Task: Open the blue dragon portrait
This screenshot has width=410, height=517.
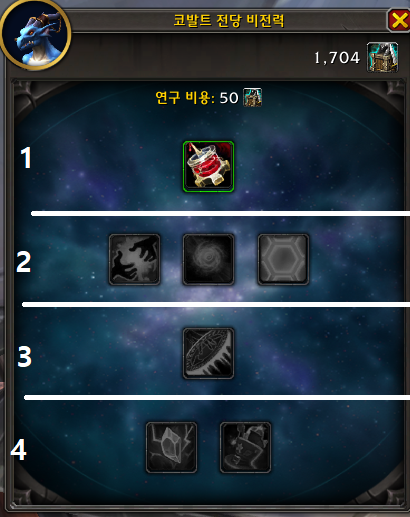Action: pos(35,35)
